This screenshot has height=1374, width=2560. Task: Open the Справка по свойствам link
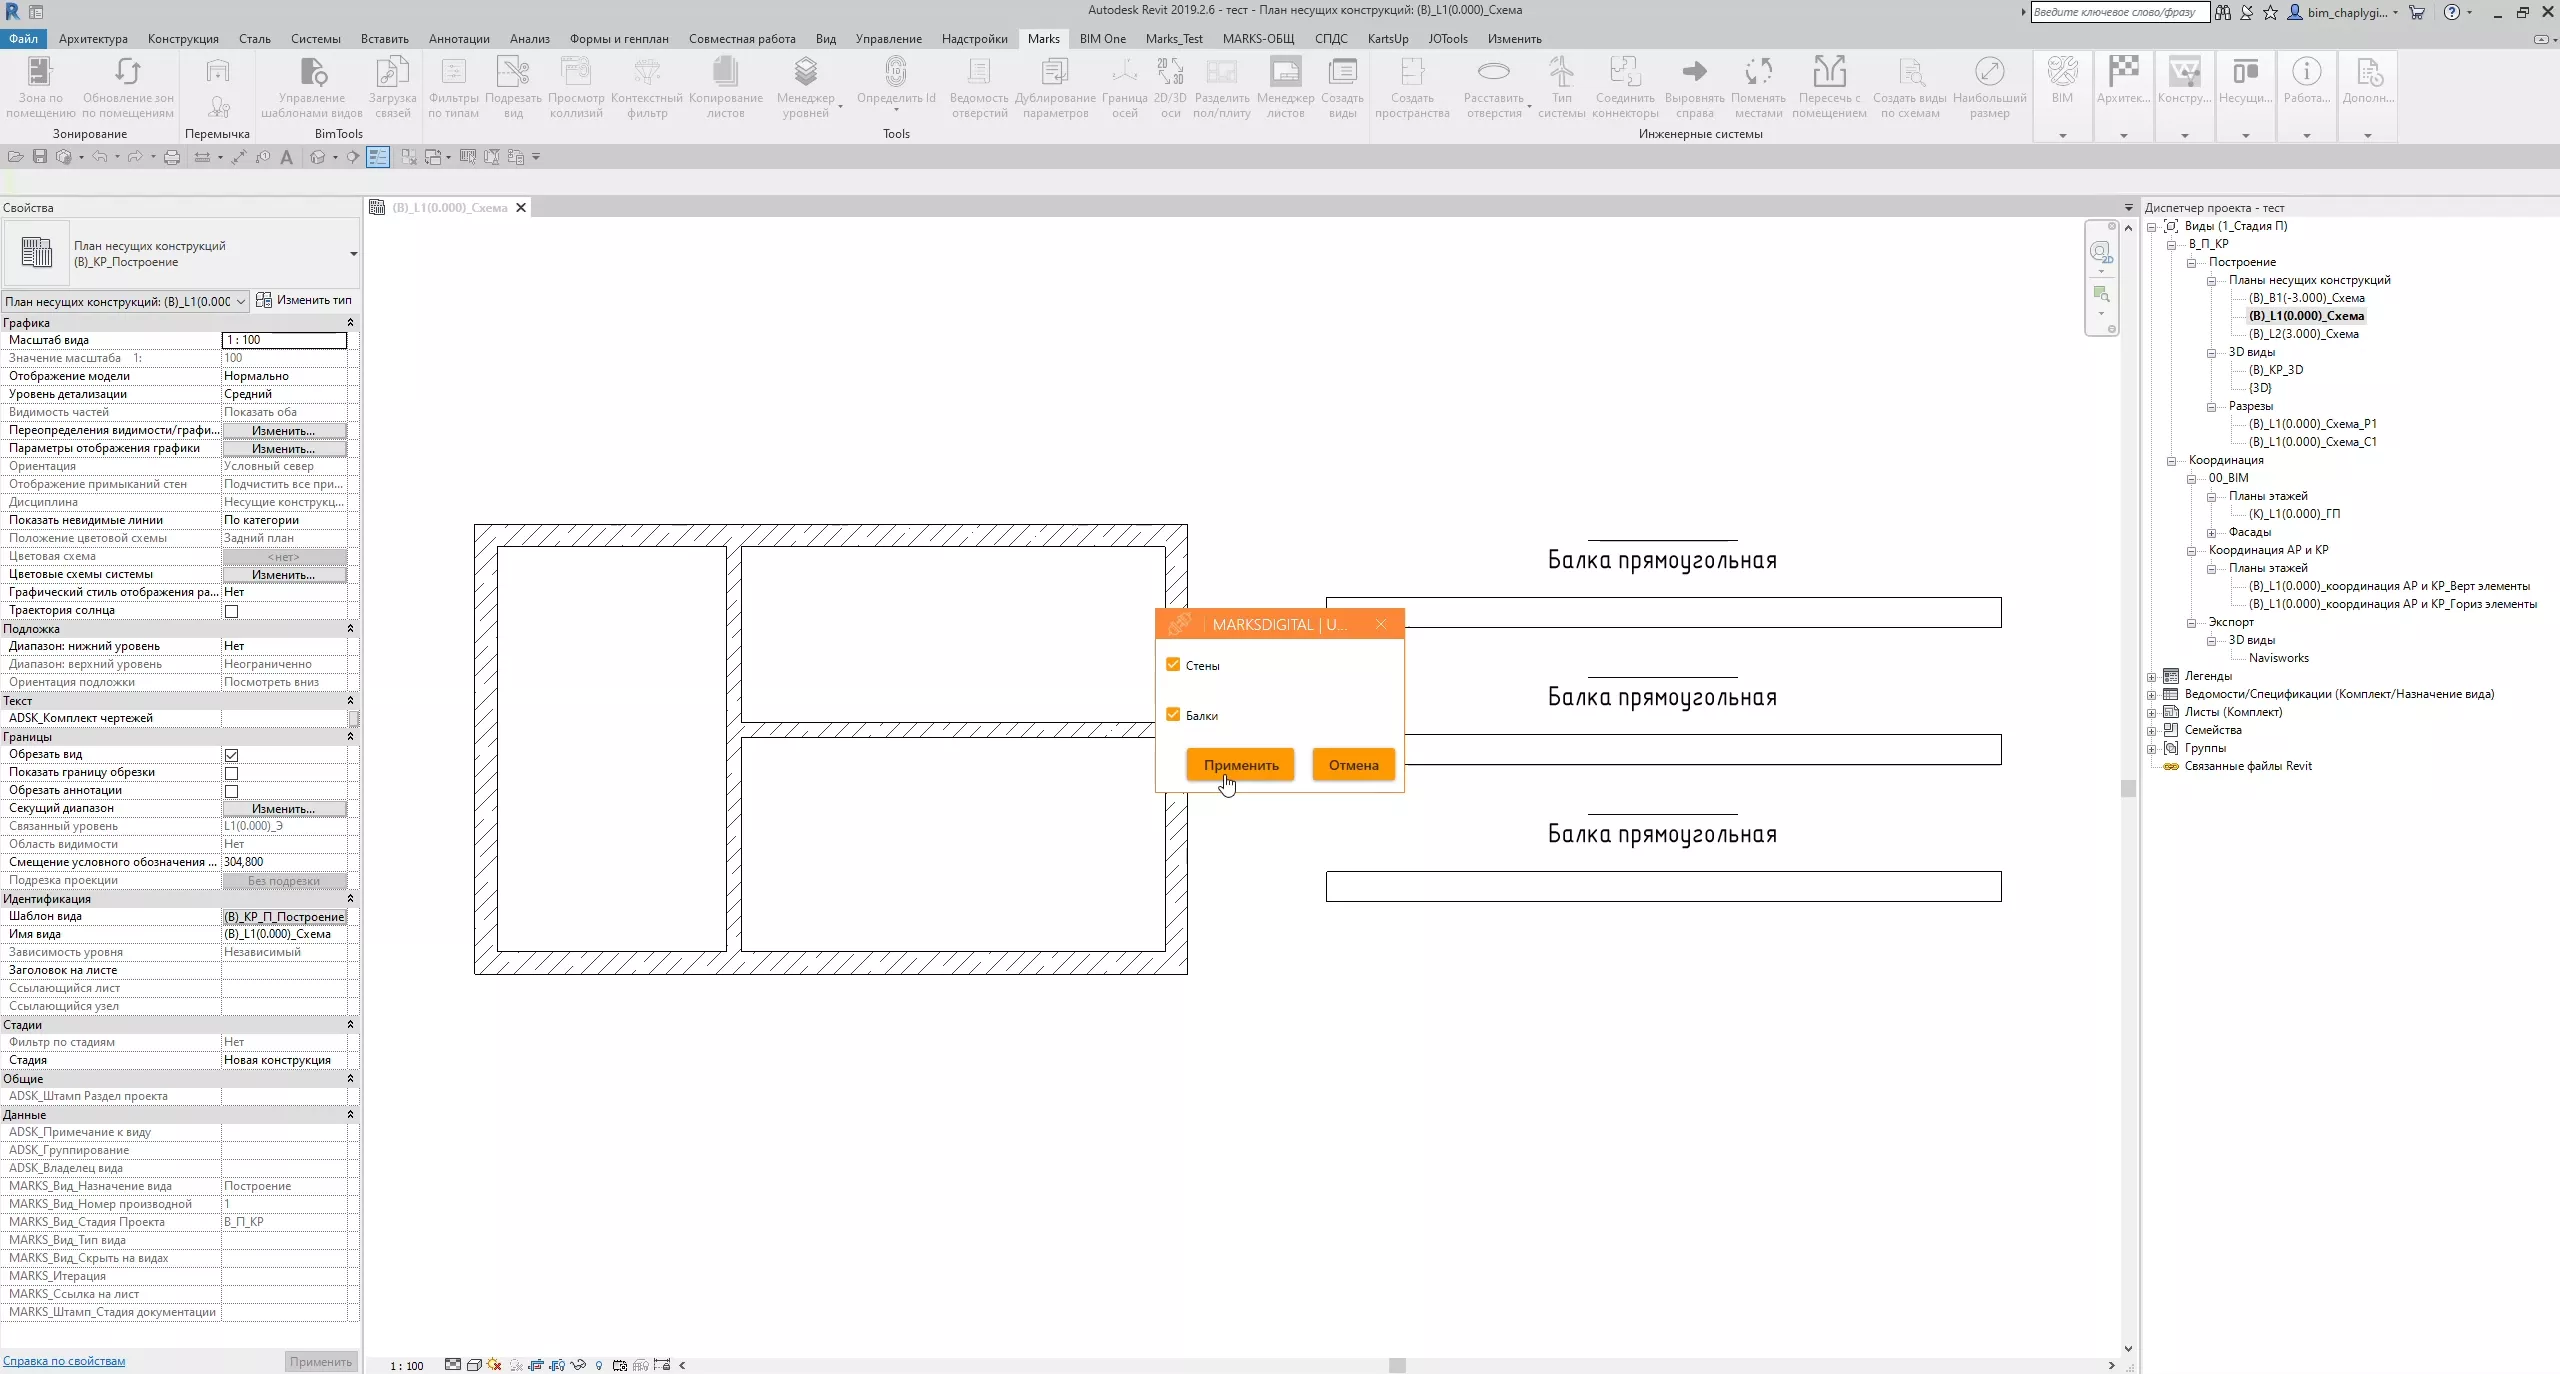pyautogui.click(x=64, y=1361)
